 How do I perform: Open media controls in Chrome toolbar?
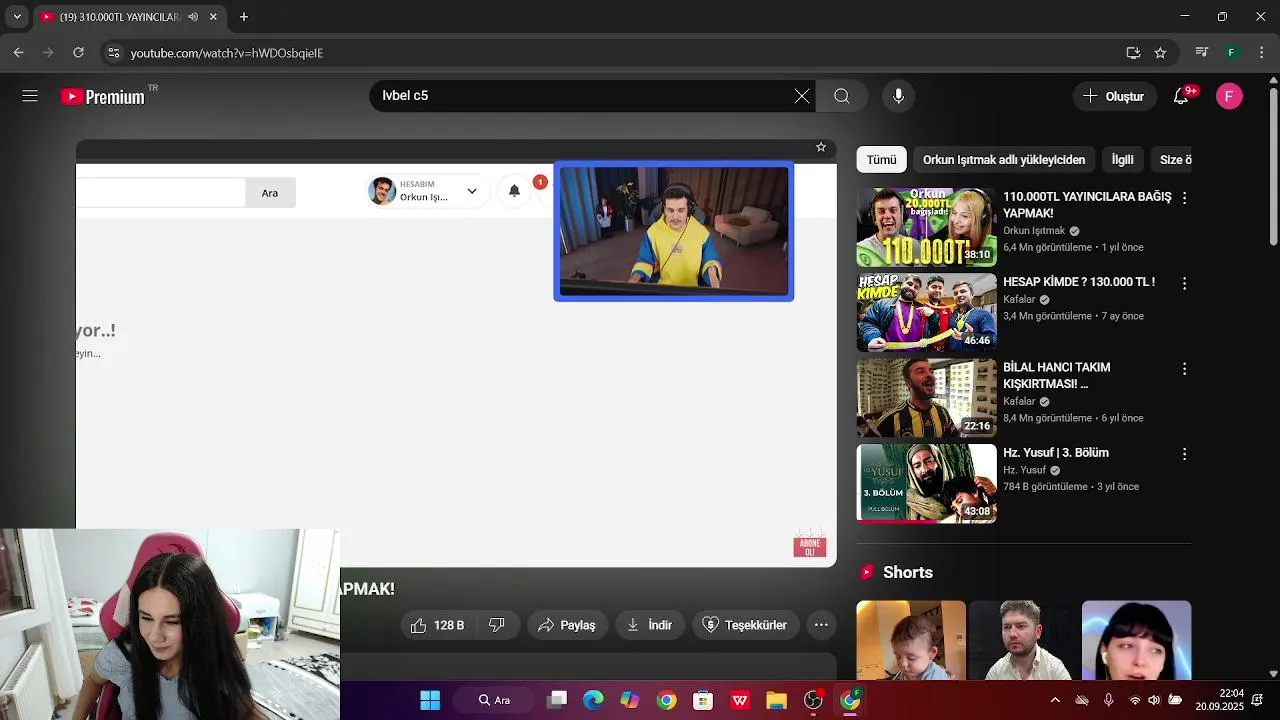[x=1202, y=52]
